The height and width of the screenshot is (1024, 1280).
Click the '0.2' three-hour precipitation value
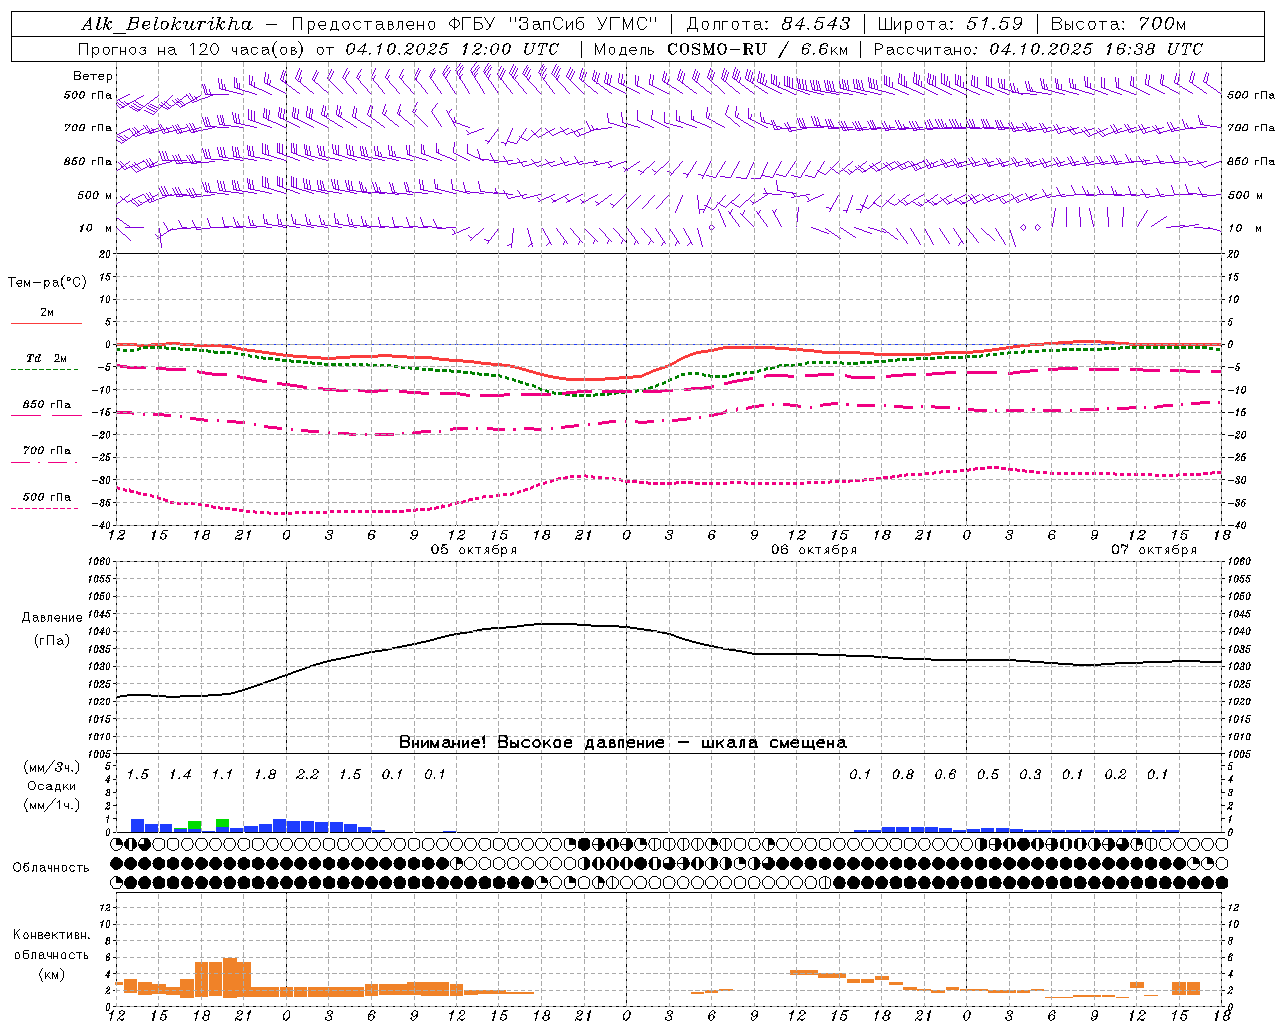pos(1115,775)
